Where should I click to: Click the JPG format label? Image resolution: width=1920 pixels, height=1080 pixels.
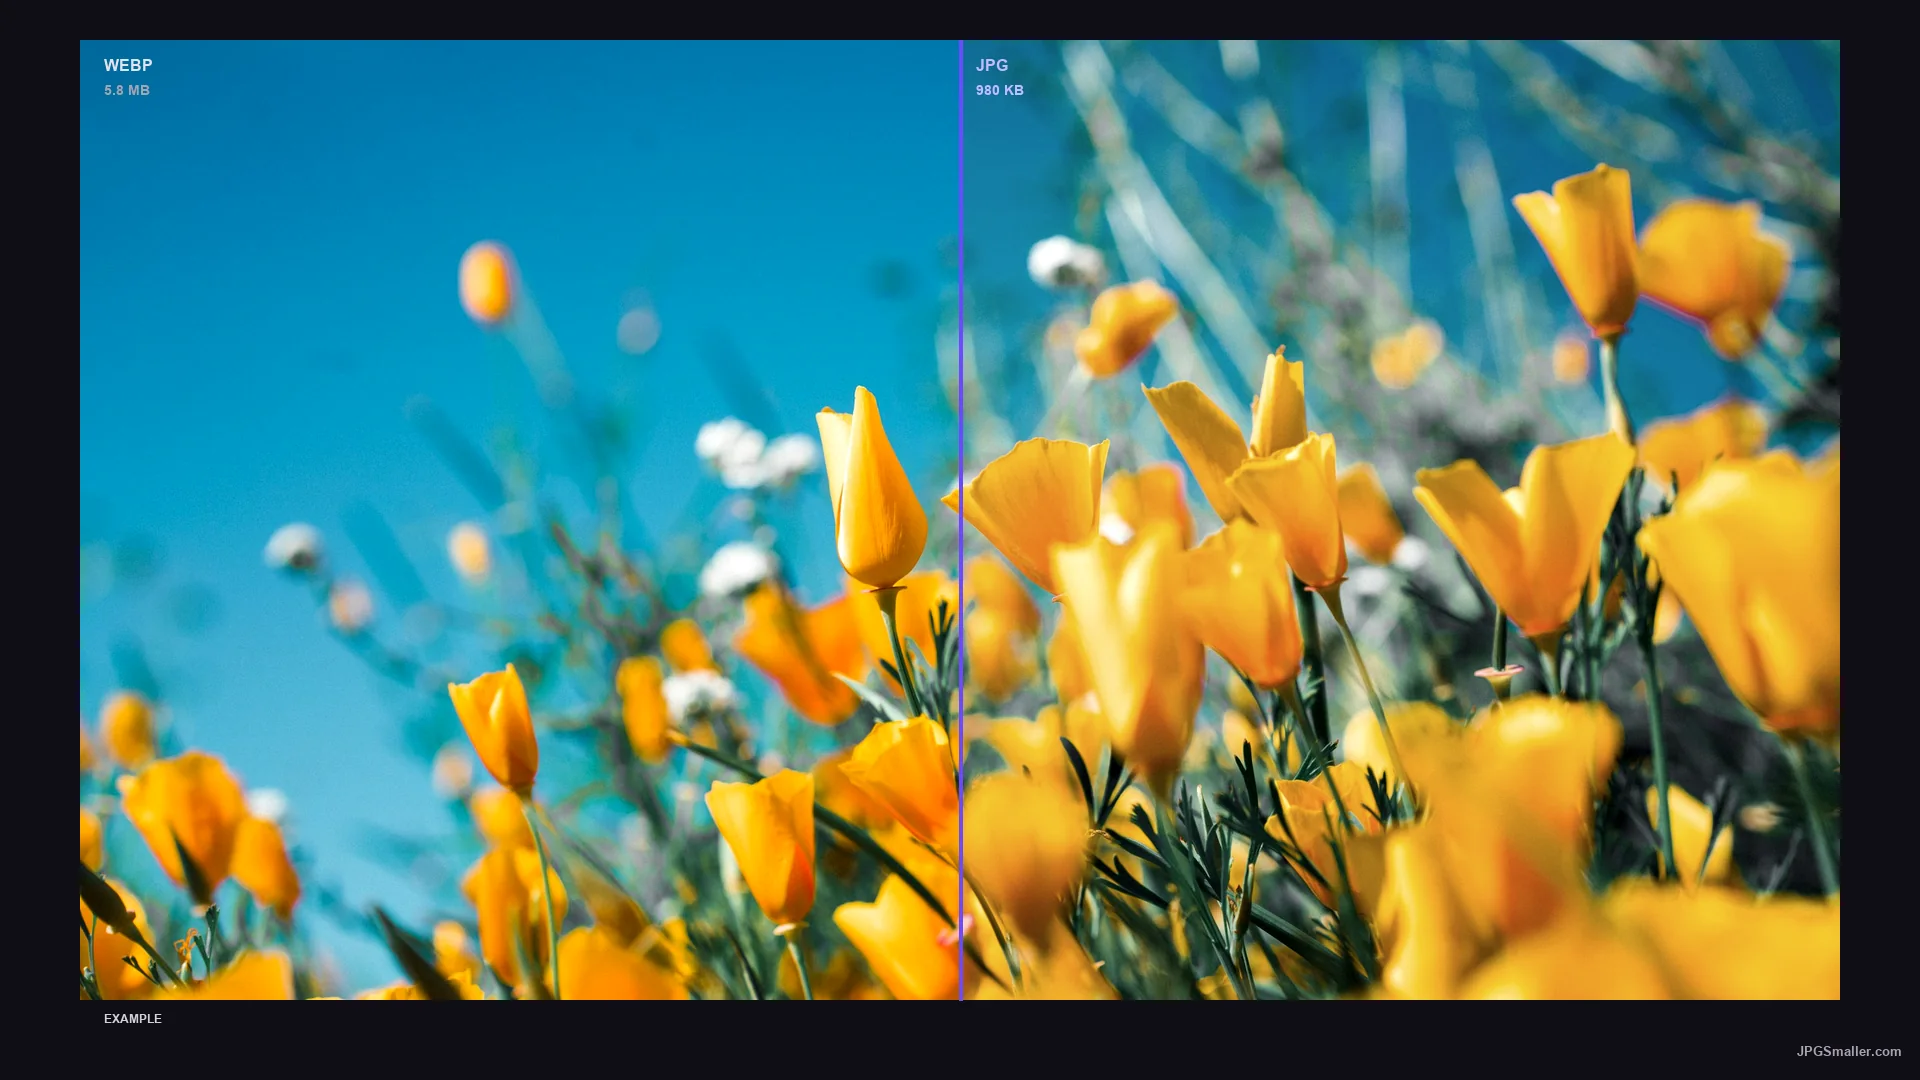992,66
